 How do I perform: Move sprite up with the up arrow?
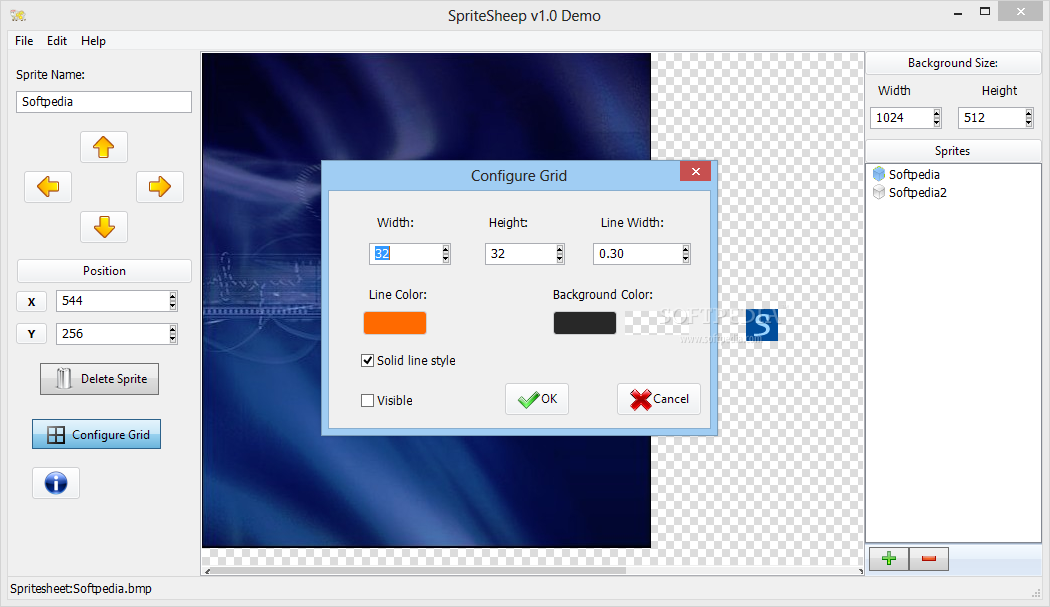pos(104,147)
